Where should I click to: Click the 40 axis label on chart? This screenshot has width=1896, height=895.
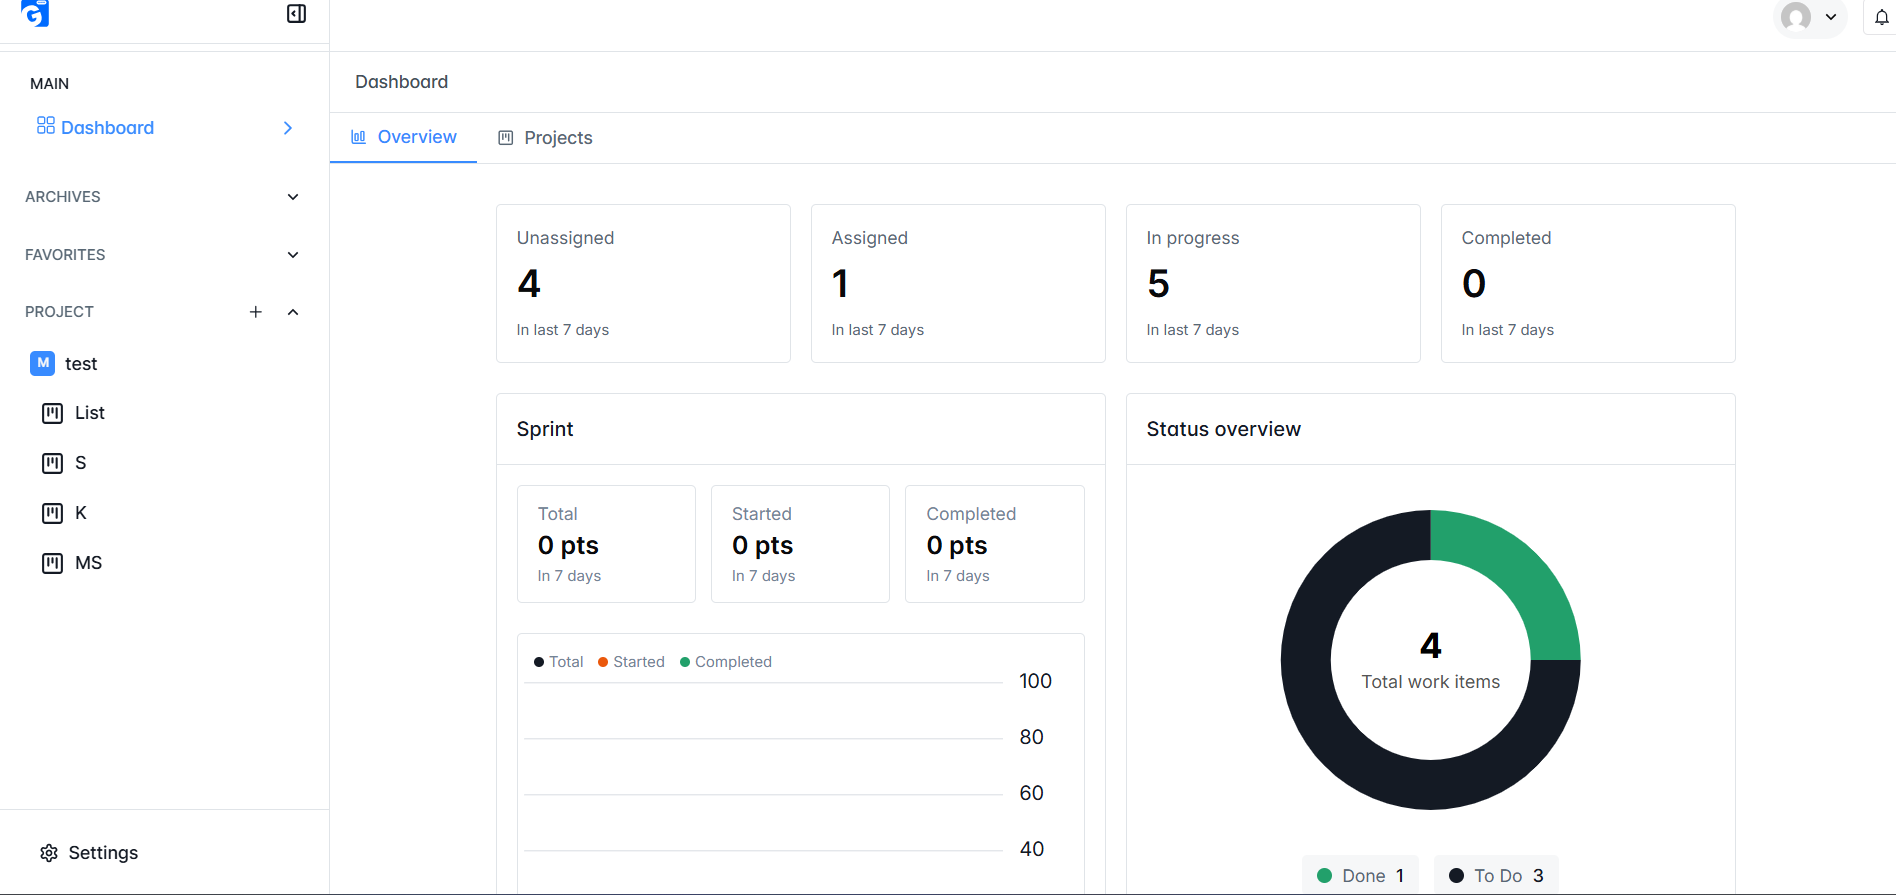click(x=1031, y=849)
